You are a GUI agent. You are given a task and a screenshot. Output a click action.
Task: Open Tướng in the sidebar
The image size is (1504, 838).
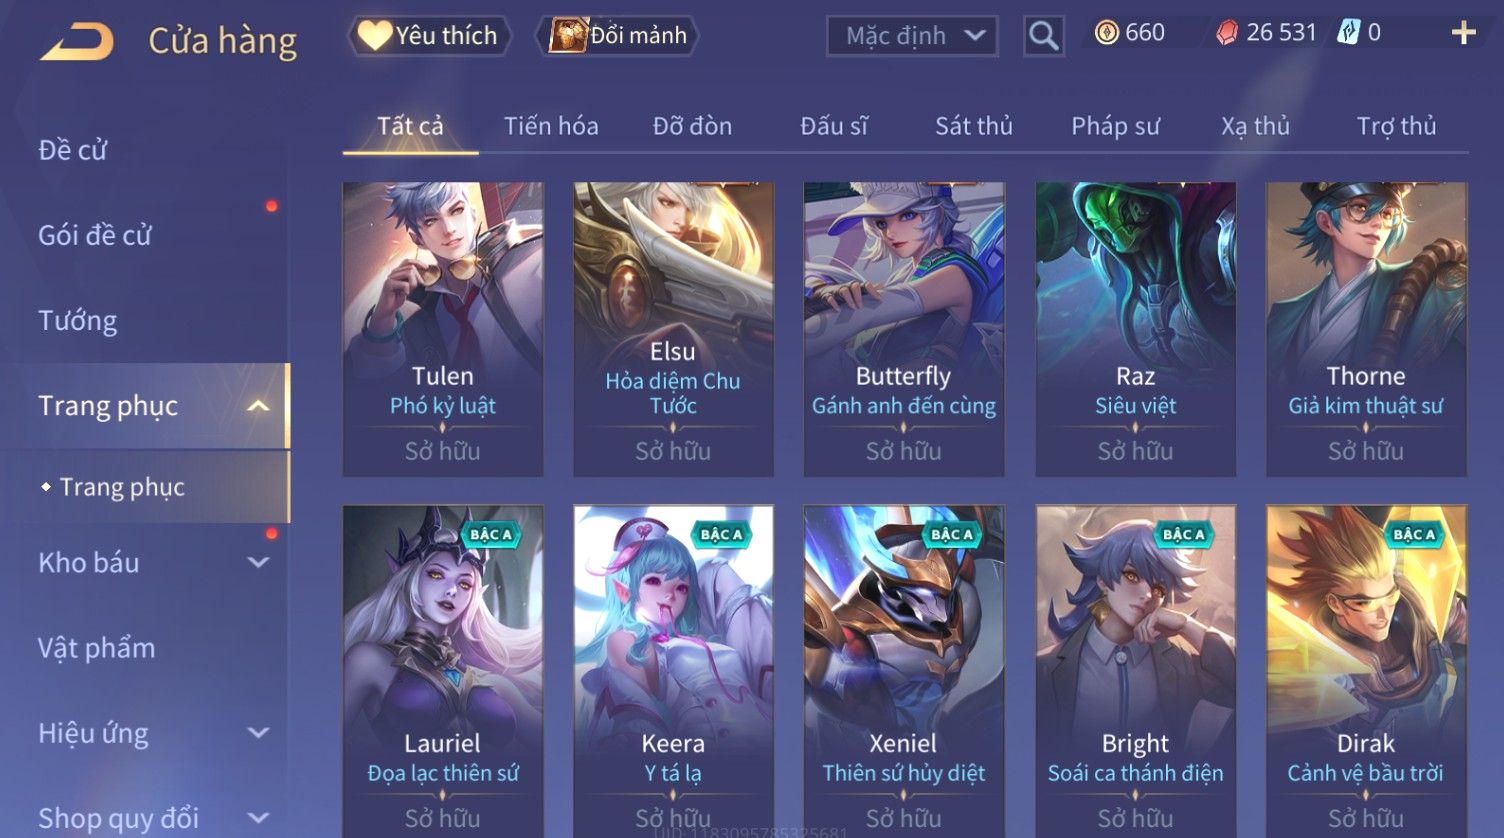[x=78, y=321]
